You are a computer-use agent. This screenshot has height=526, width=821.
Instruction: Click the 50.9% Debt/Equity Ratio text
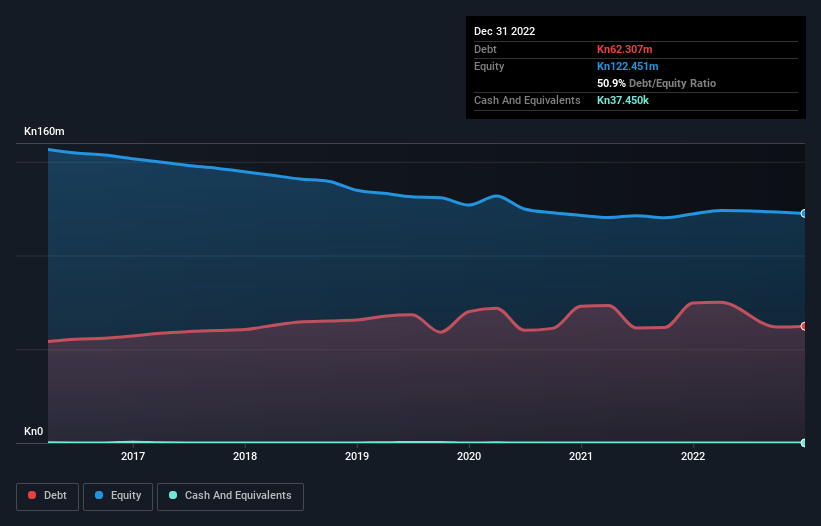point(657,83)
